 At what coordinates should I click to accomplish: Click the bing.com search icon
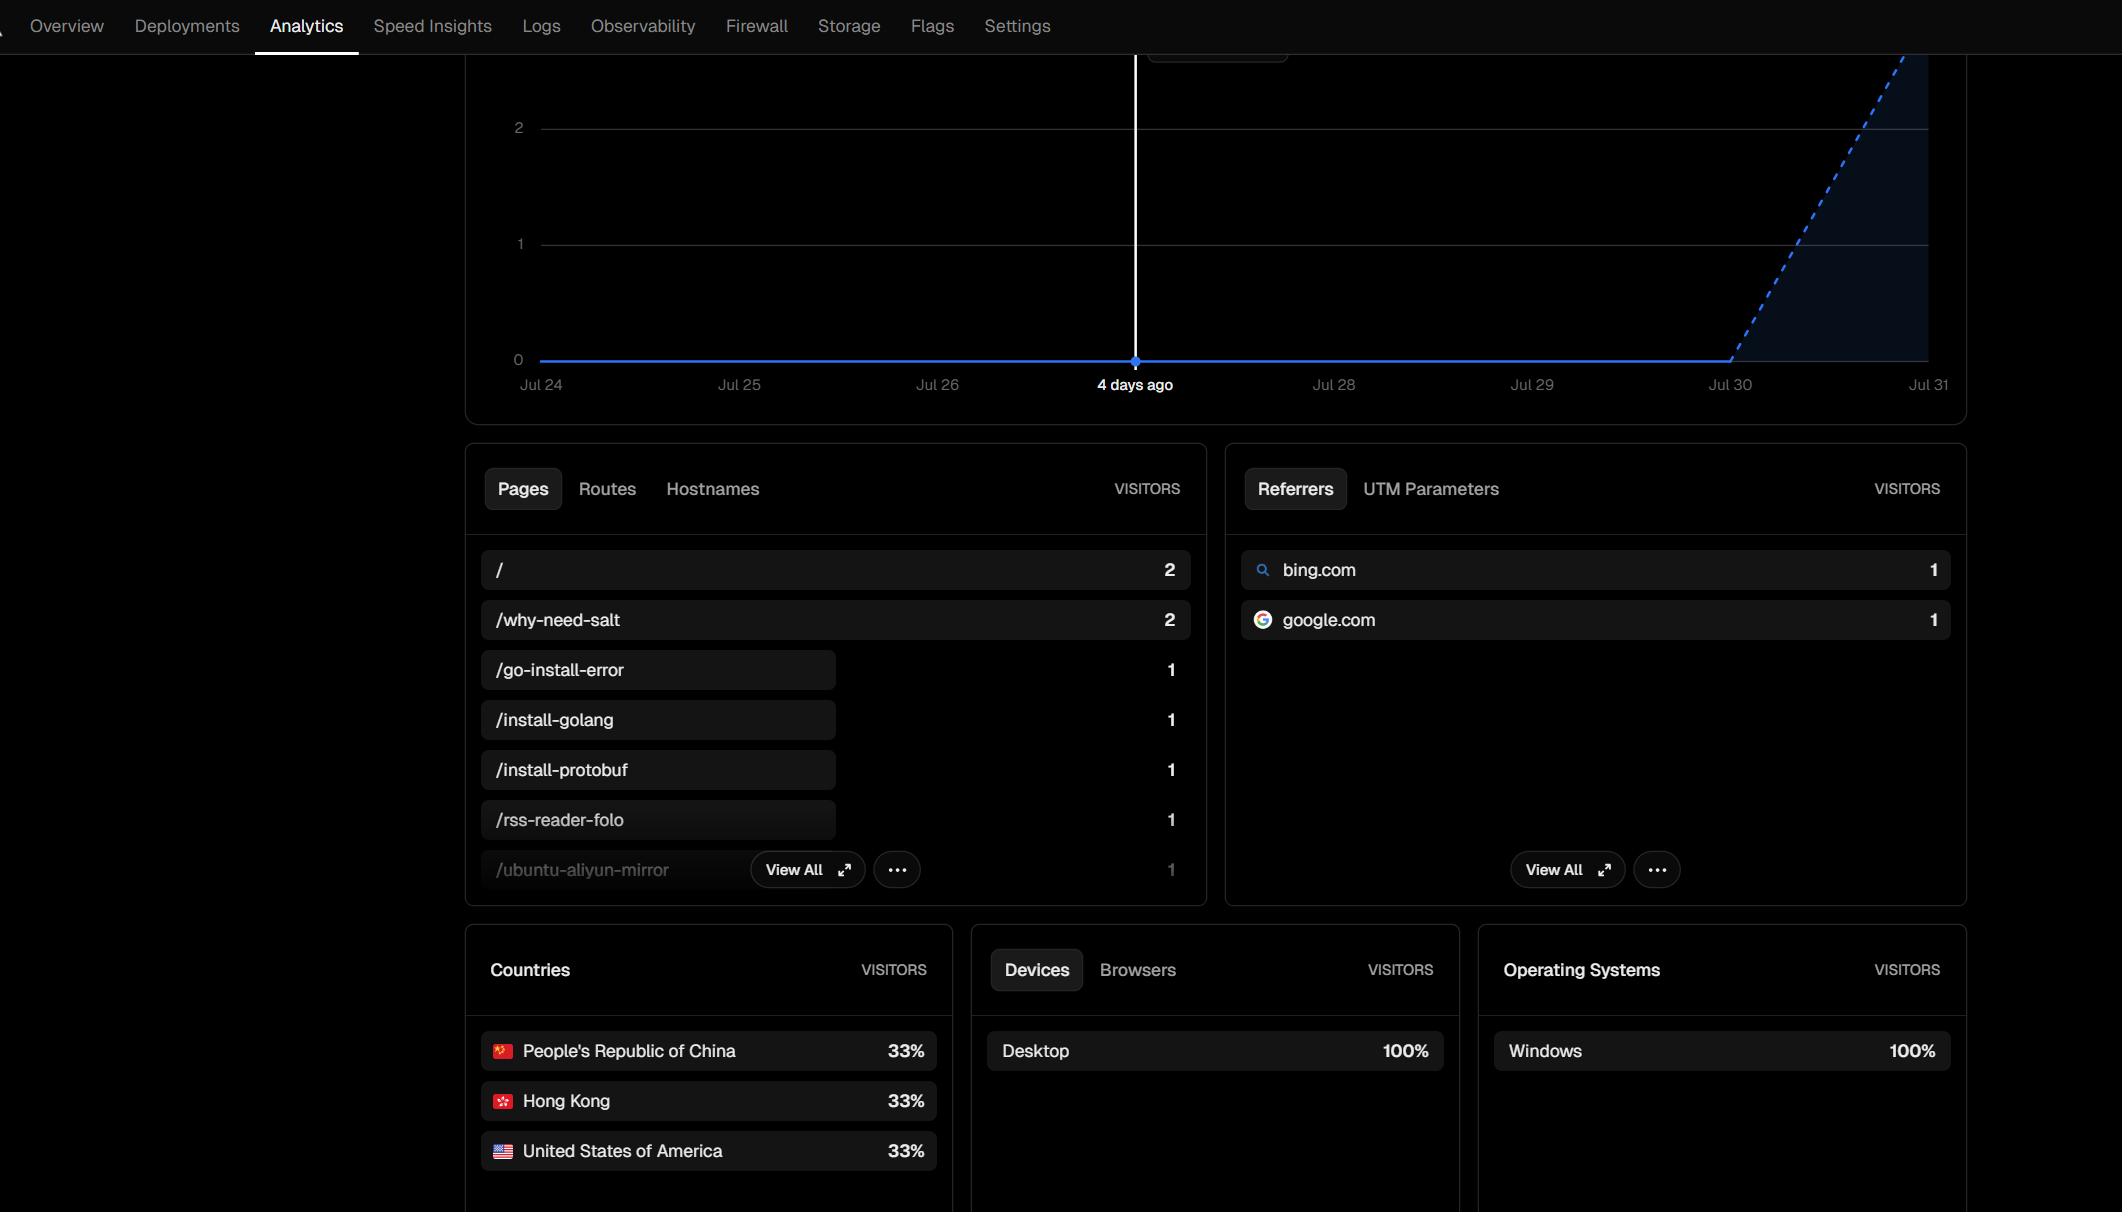tap(1263, 570)
